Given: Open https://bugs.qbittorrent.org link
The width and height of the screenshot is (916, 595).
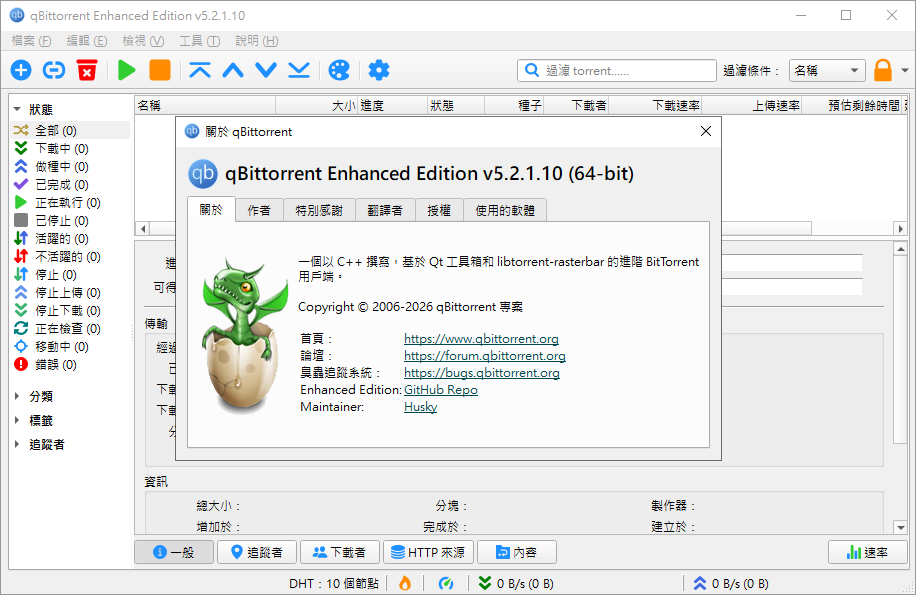Looking at the screenshot, I should pos(482,373).
